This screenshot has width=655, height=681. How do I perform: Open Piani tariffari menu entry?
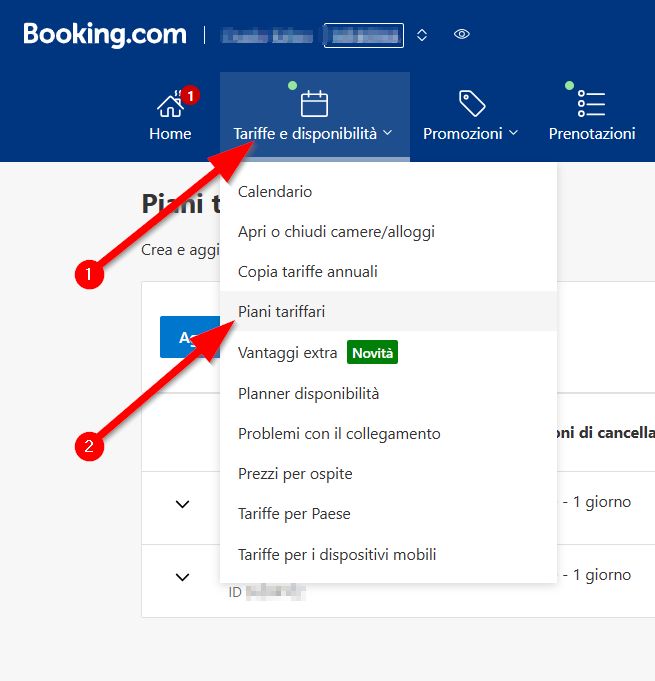388,311
